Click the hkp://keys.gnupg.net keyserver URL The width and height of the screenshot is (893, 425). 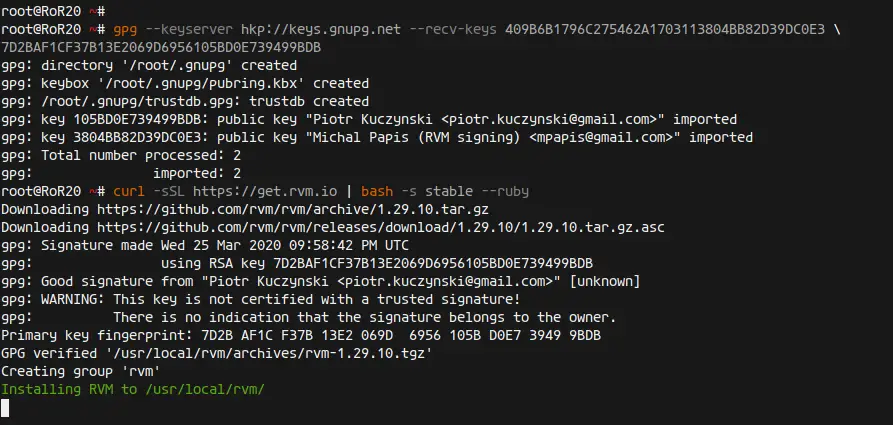pyautogui.click(x=321, y=29)
